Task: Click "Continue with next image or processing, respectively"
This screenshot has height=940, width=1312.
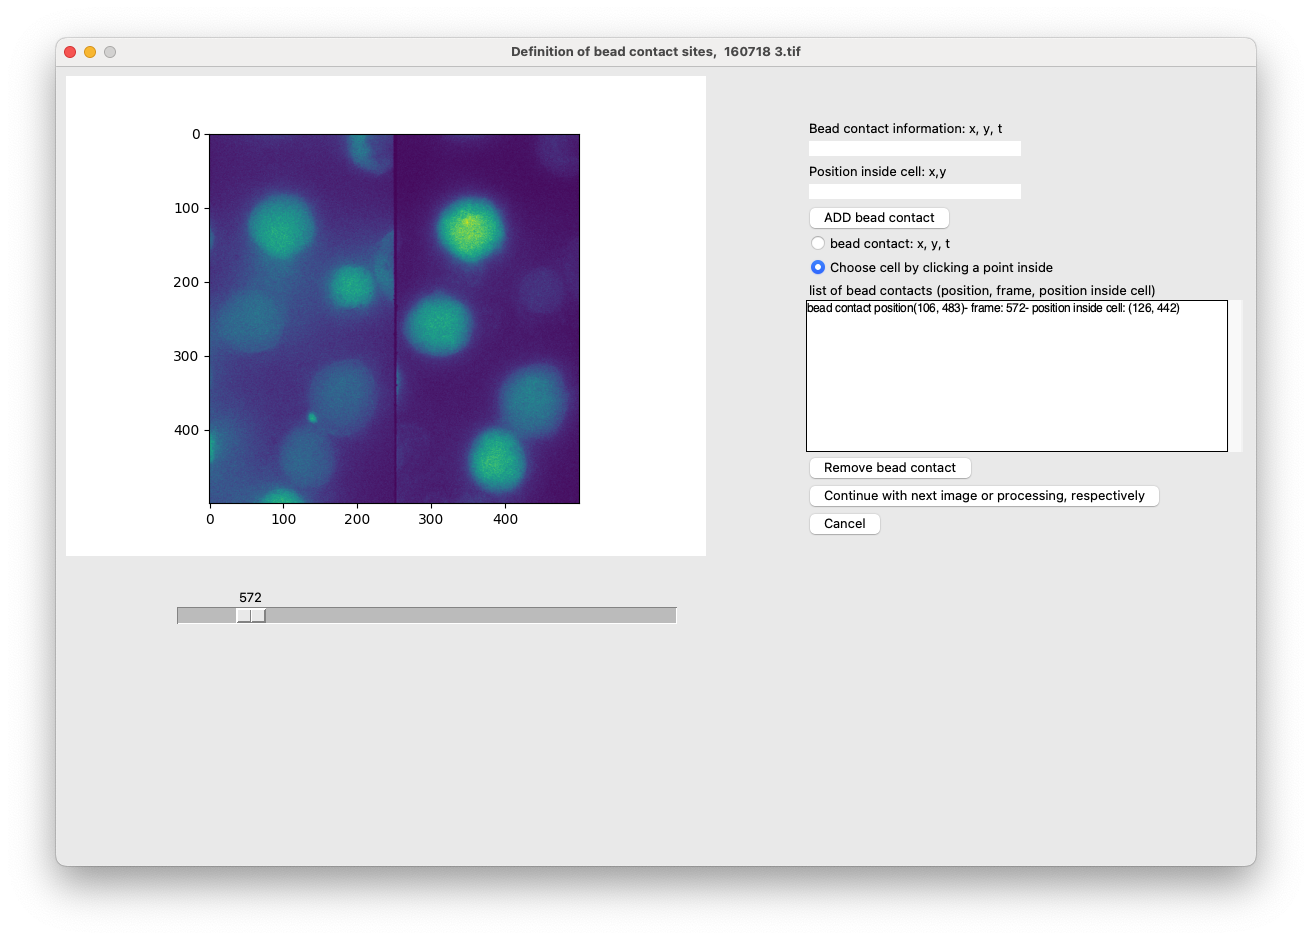Action: point(983,495)
